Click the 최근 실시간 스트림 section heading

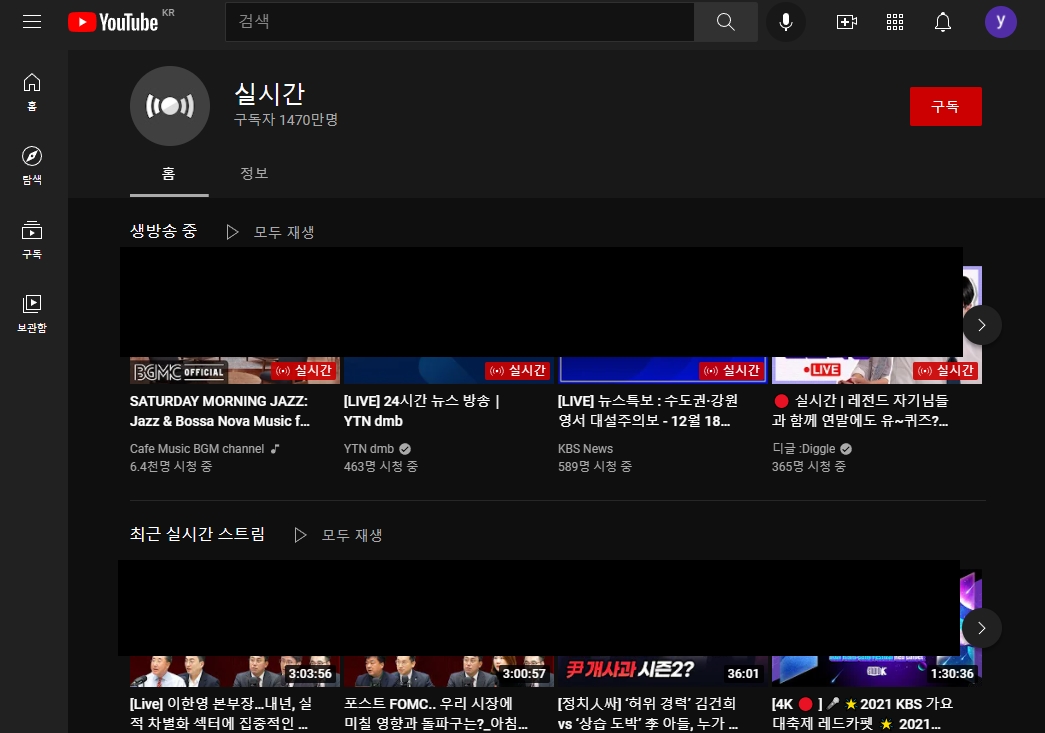197,534
